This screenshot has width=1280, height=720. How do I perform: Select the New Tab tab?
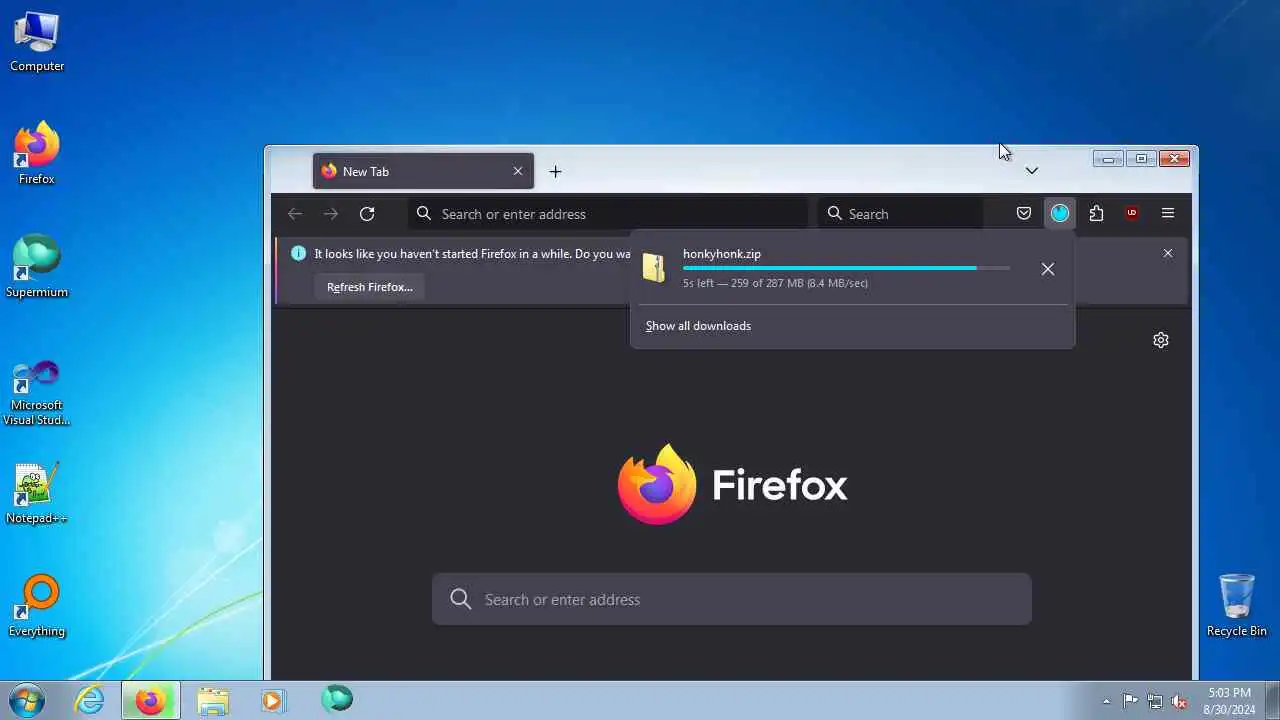point(423,171)
